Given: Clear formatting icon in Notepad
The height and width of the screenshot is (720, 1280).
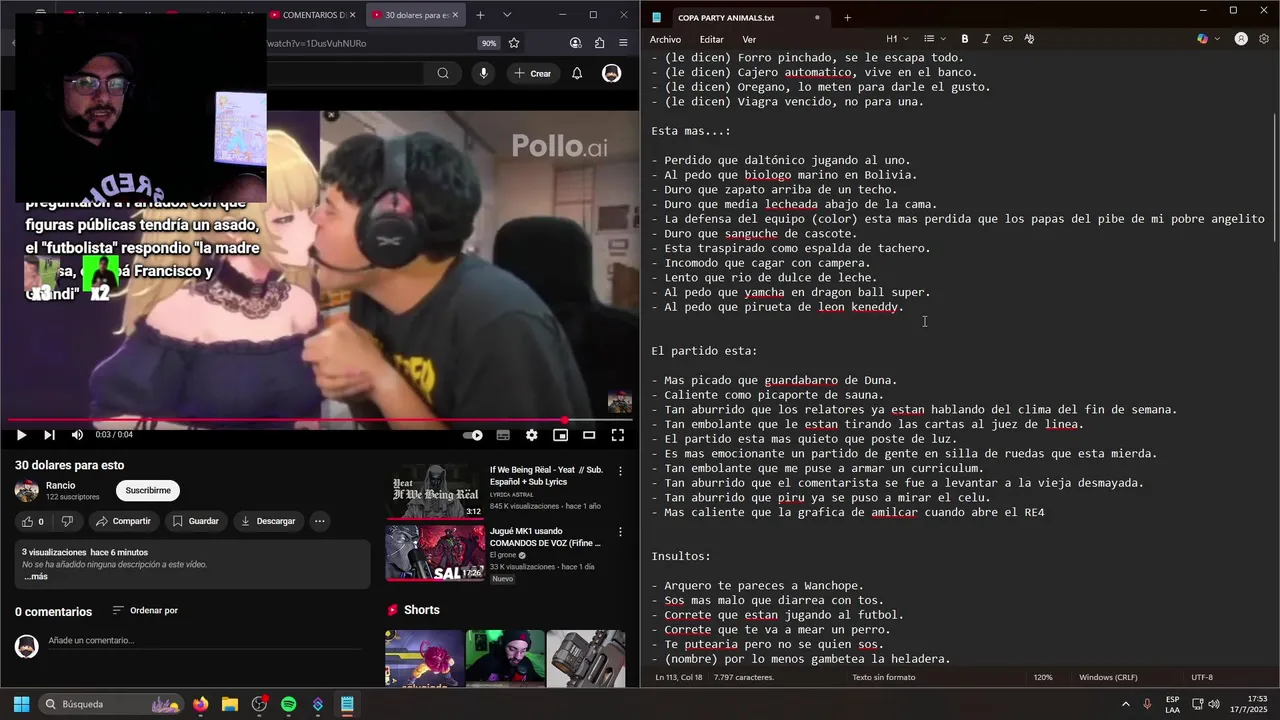Looking at the screenshot, I should (x=1029, y=39).
